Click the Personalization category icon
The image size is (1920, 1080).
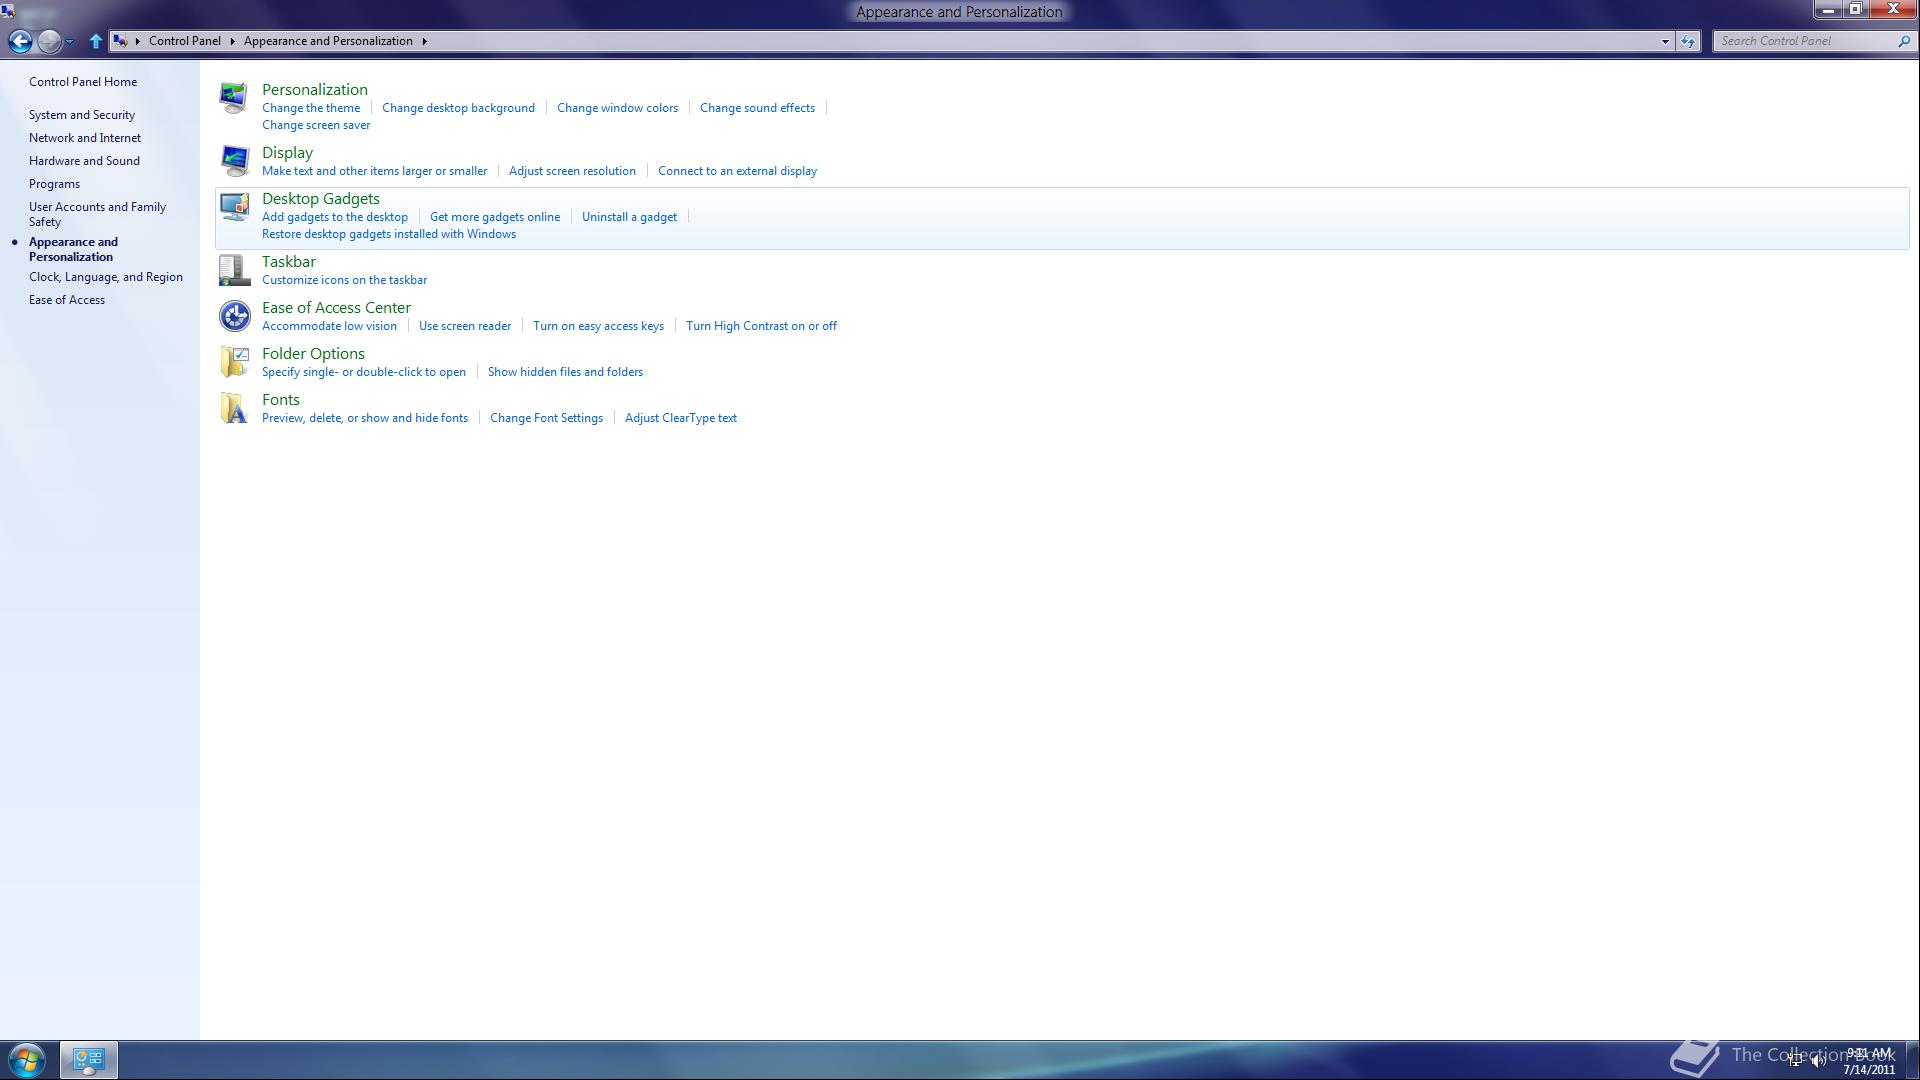pos(234,98)
